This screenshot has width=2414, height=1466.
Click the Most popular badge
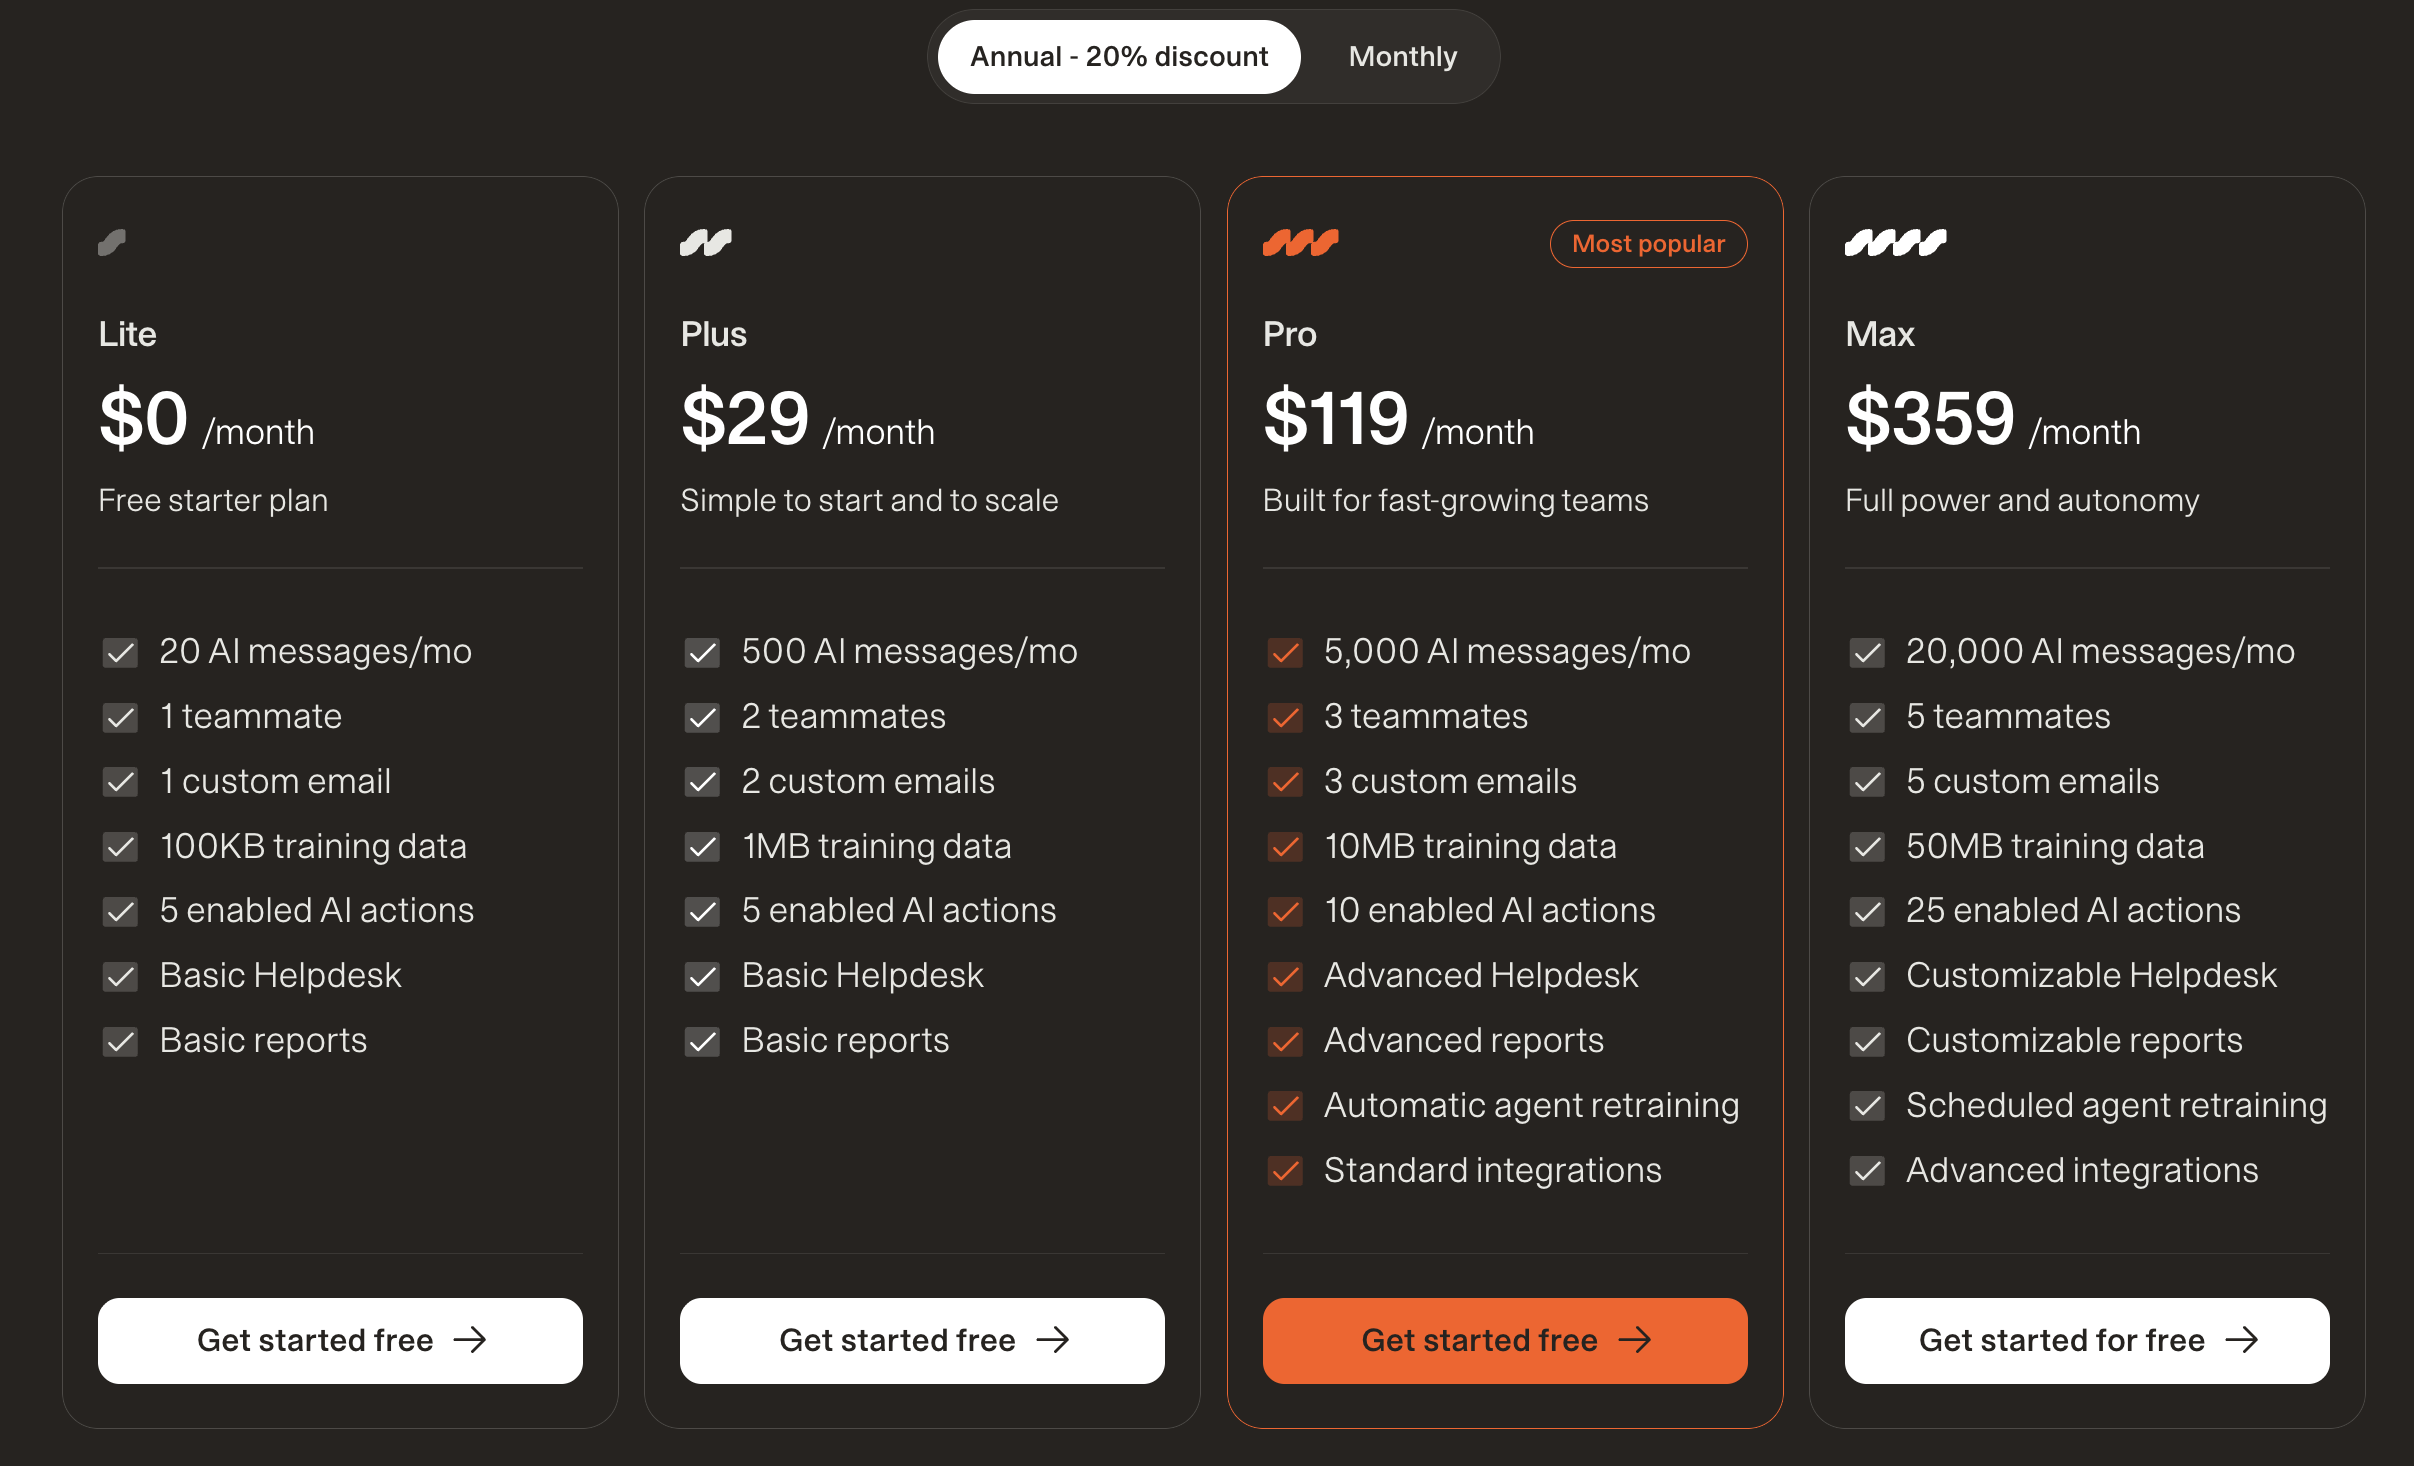coord(1648,243)
